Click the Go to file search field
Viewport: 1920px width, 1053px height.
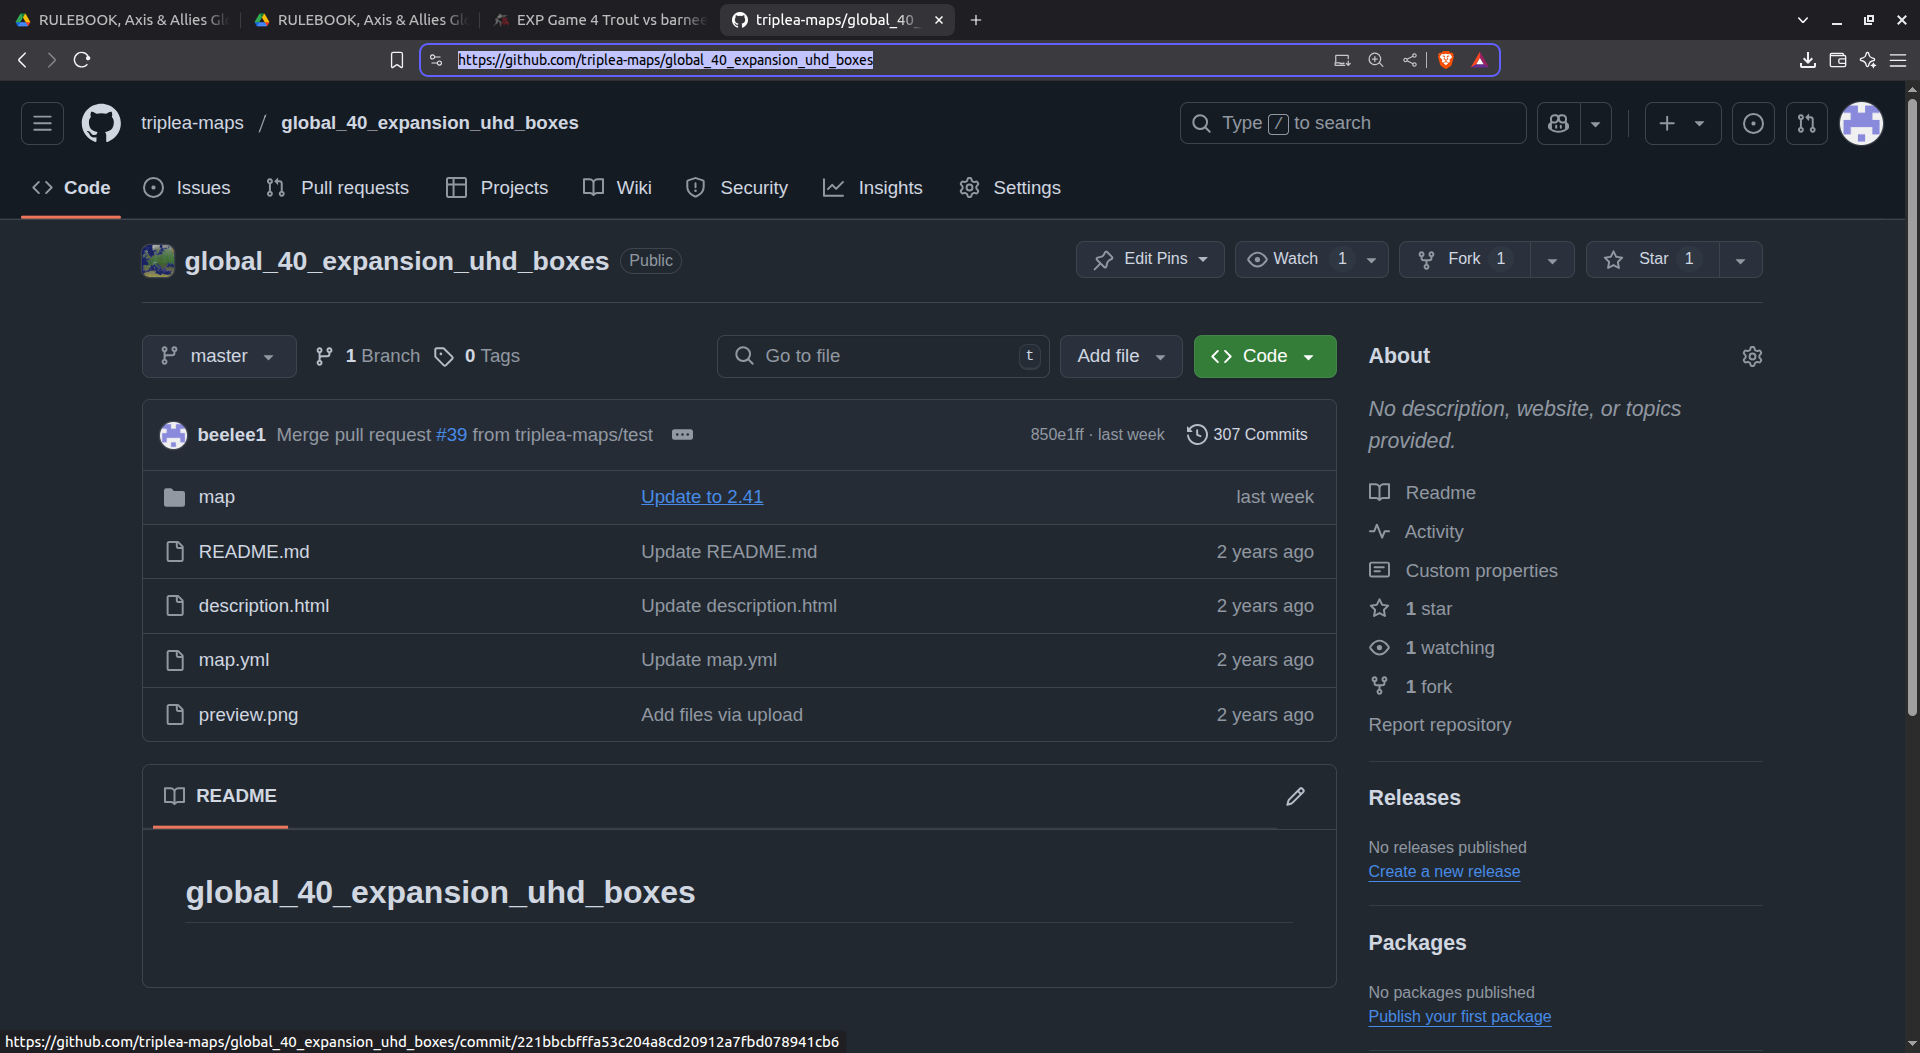882,356
